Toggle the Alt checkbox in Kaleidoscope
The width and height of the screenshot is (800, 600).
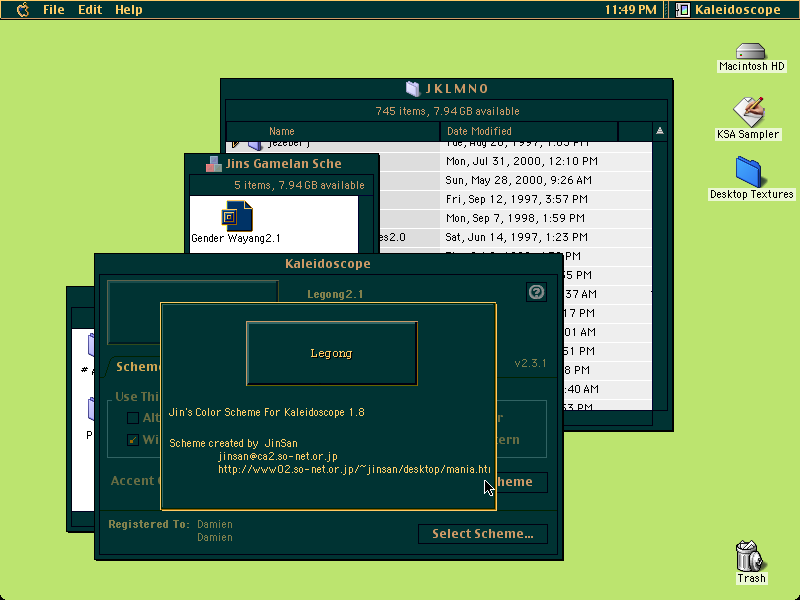pos(133,418)
